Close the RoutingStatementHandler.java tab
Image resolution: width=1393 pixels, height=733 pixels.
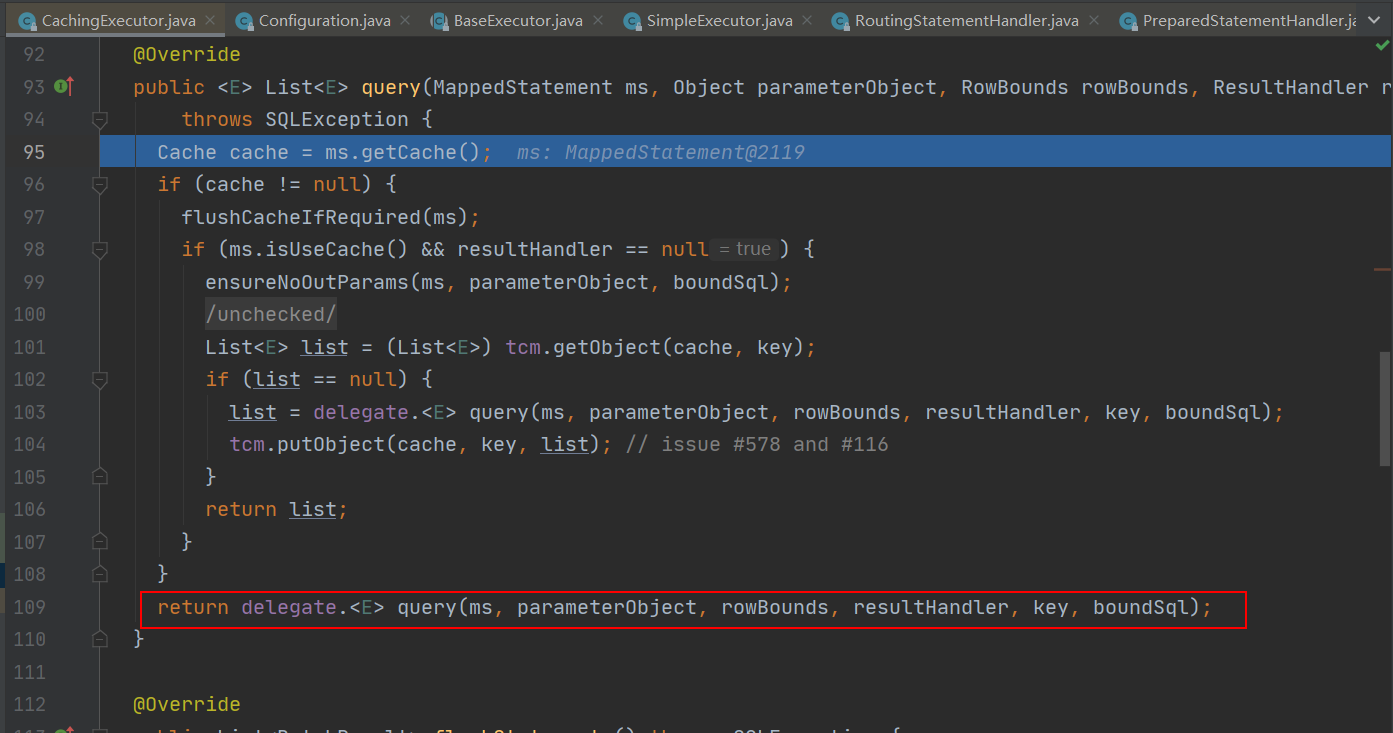click(1093, 20)
